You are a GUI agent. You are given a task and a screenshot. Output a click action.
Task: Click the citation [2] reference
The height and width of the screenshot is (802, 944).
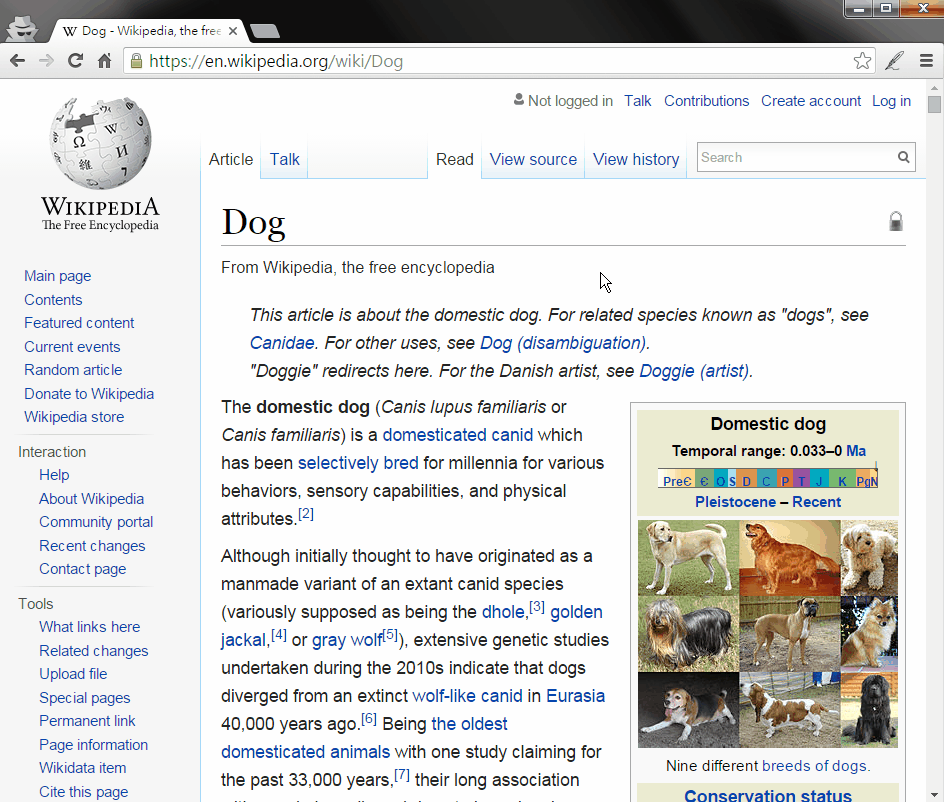[x=306, y=514]
